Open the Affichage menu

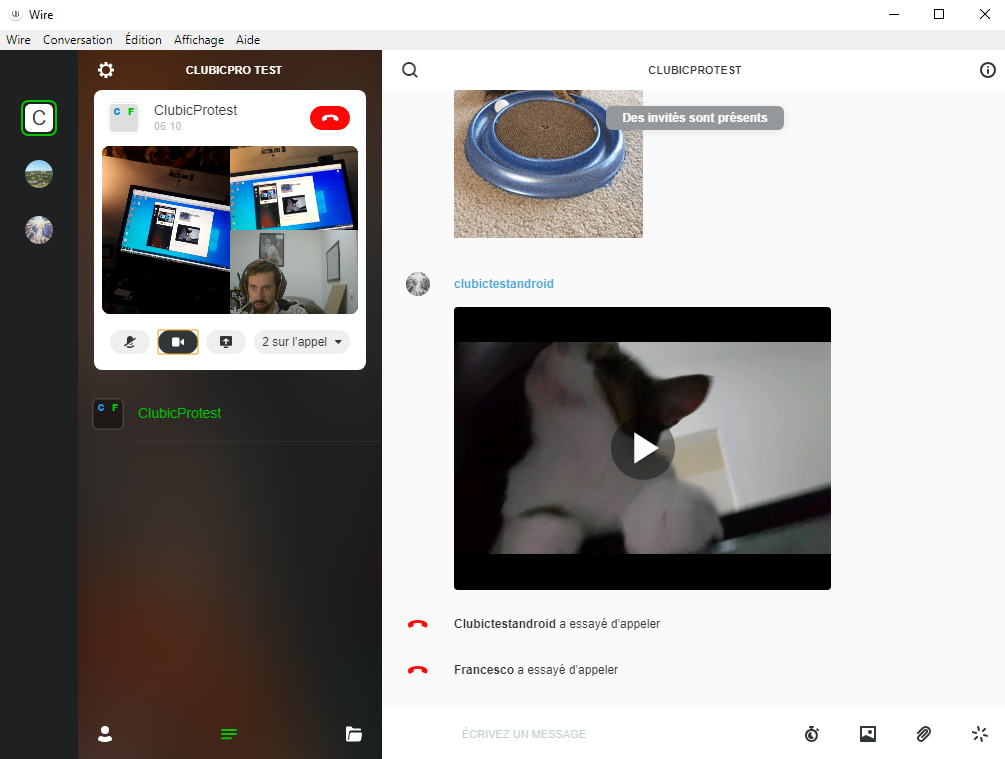click(199, 40)
